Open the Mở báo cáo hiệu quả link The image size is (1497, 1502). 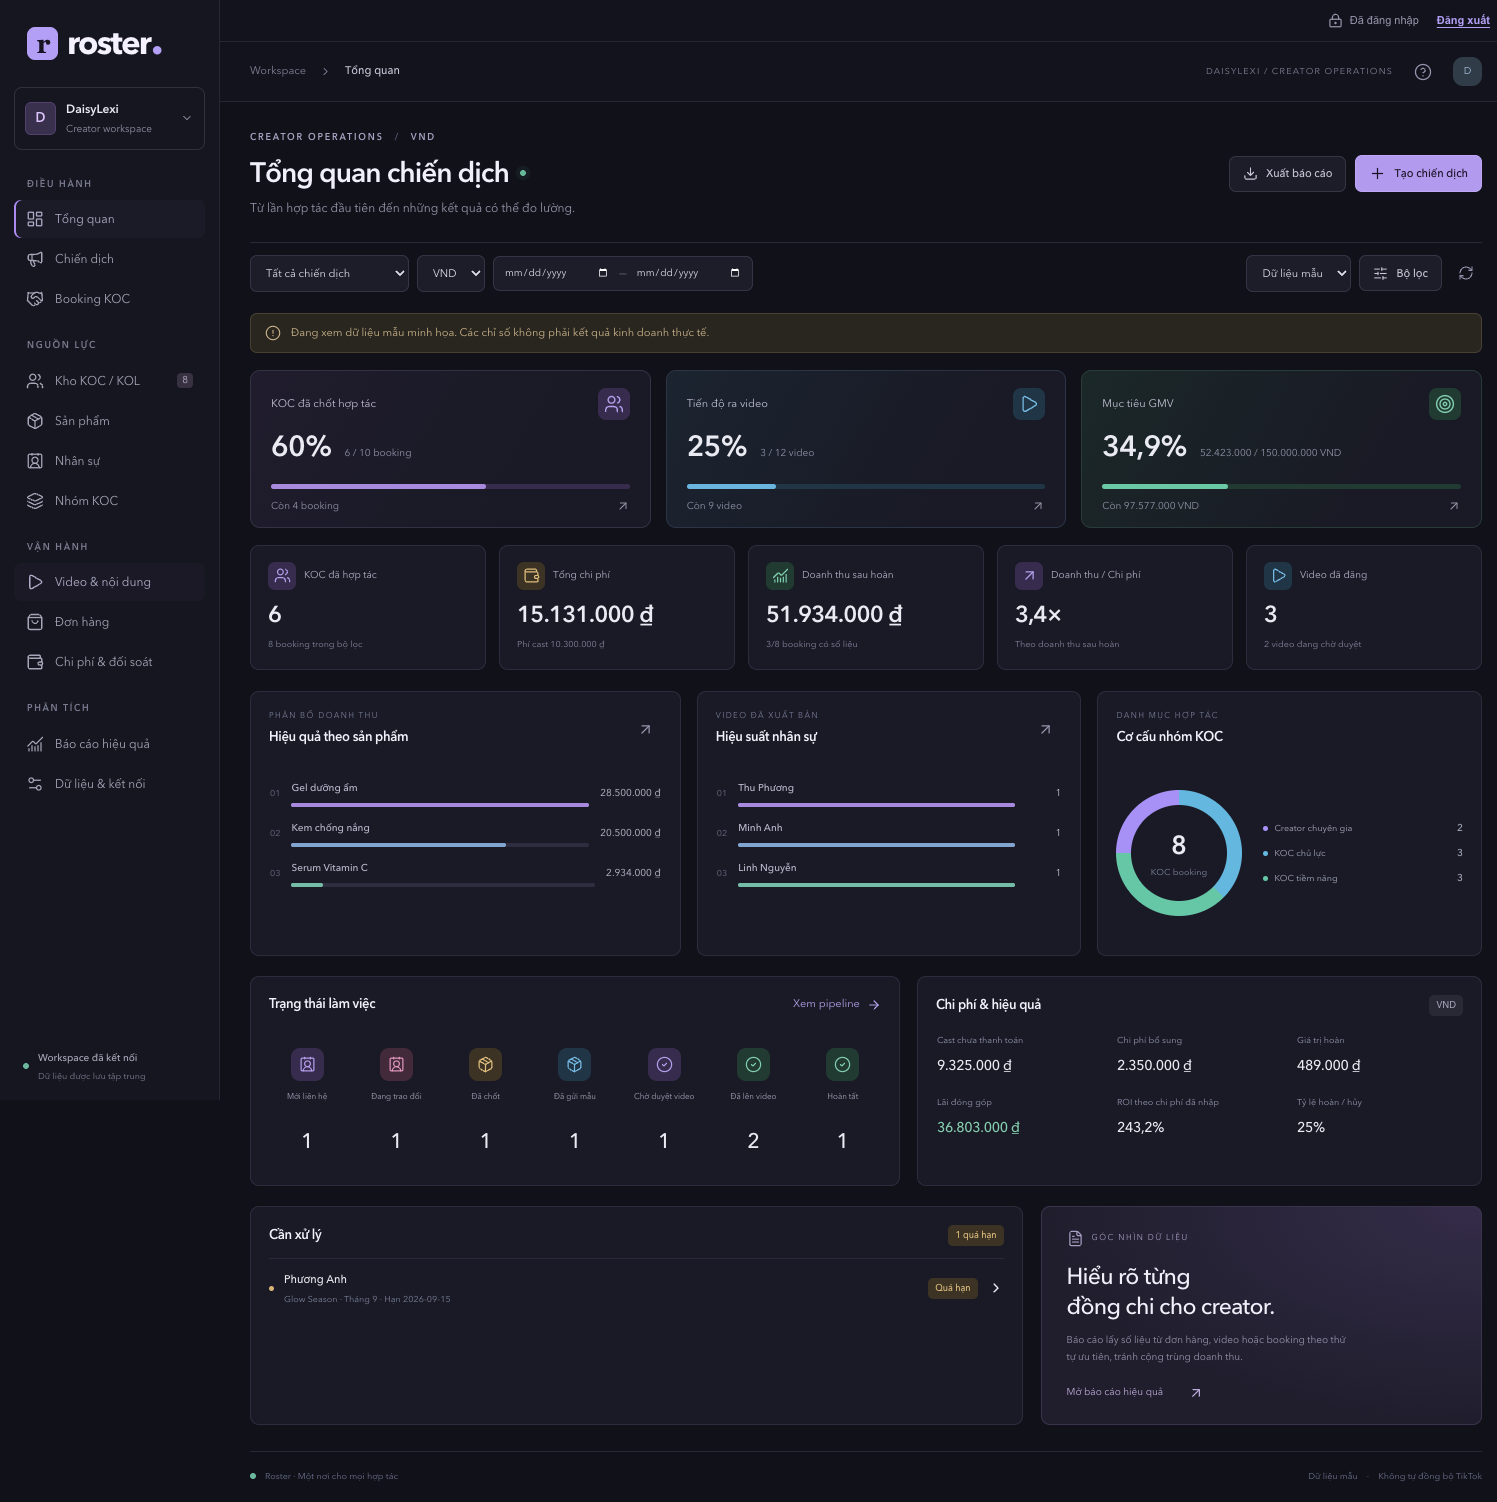click(1133, 1392)
